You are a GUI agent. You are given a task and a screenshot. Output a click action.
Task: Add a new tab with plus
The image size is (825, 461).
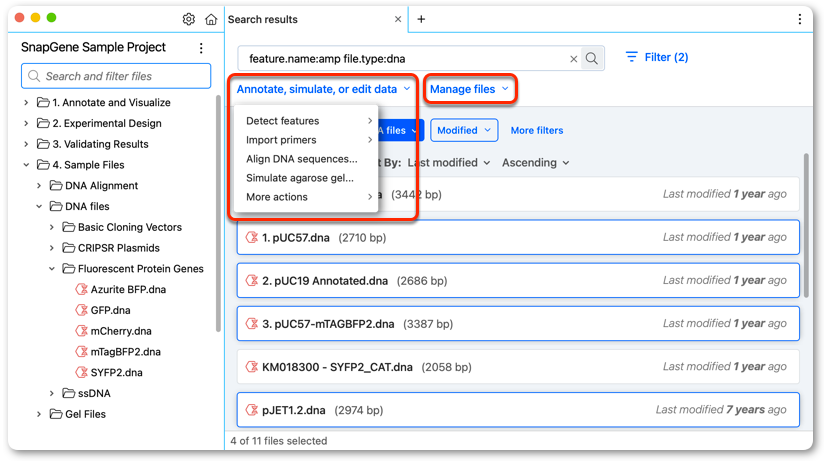tap(421, 19)
